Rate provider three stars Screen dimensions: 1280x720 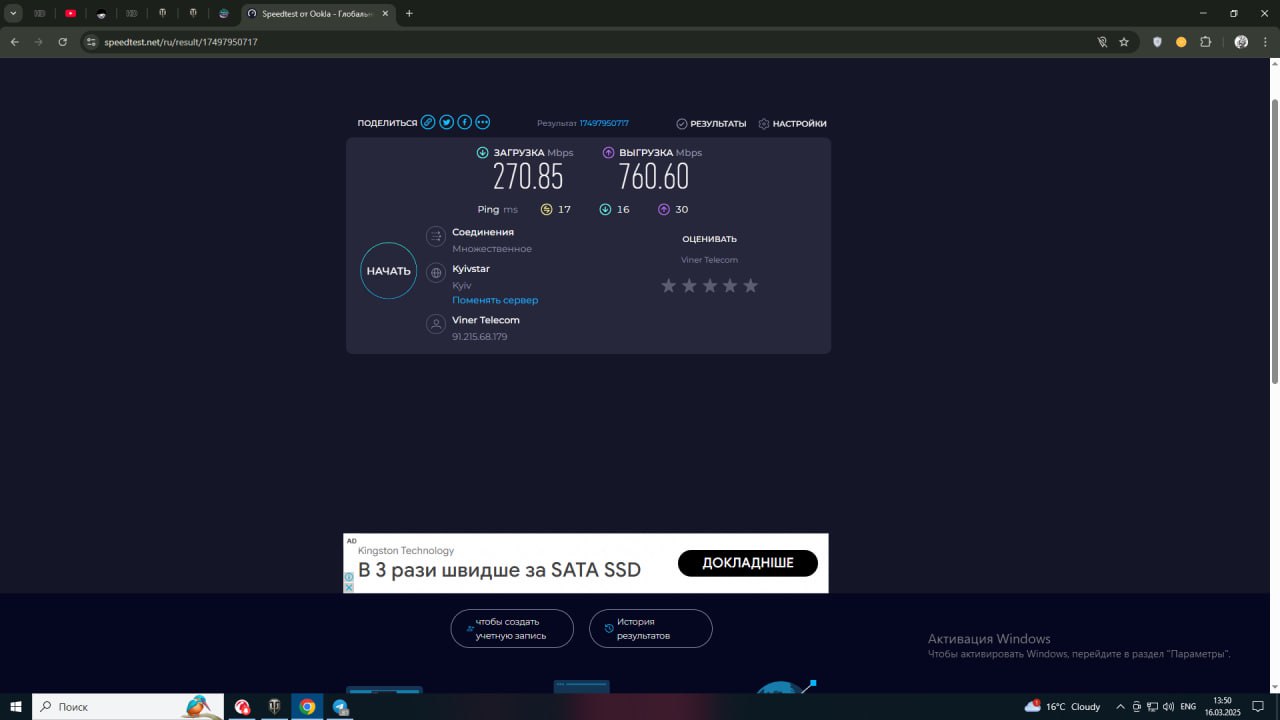[x=710, y=286]
